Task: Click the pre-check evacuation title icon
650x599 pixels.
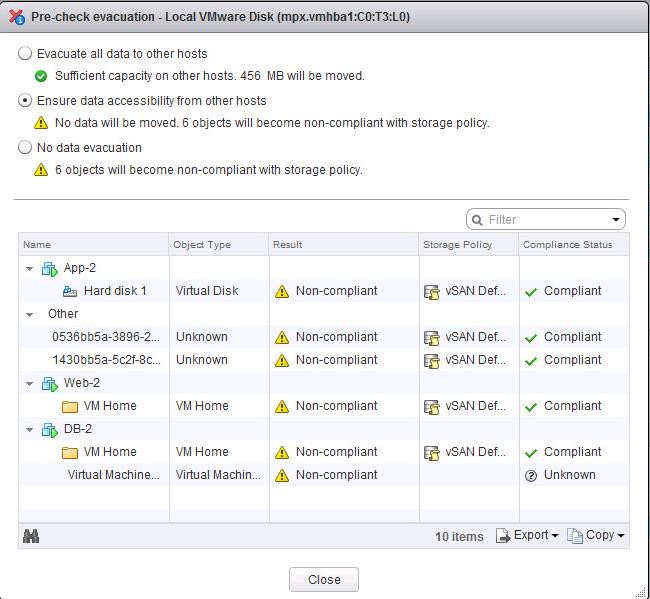Action: click(17, 17)
